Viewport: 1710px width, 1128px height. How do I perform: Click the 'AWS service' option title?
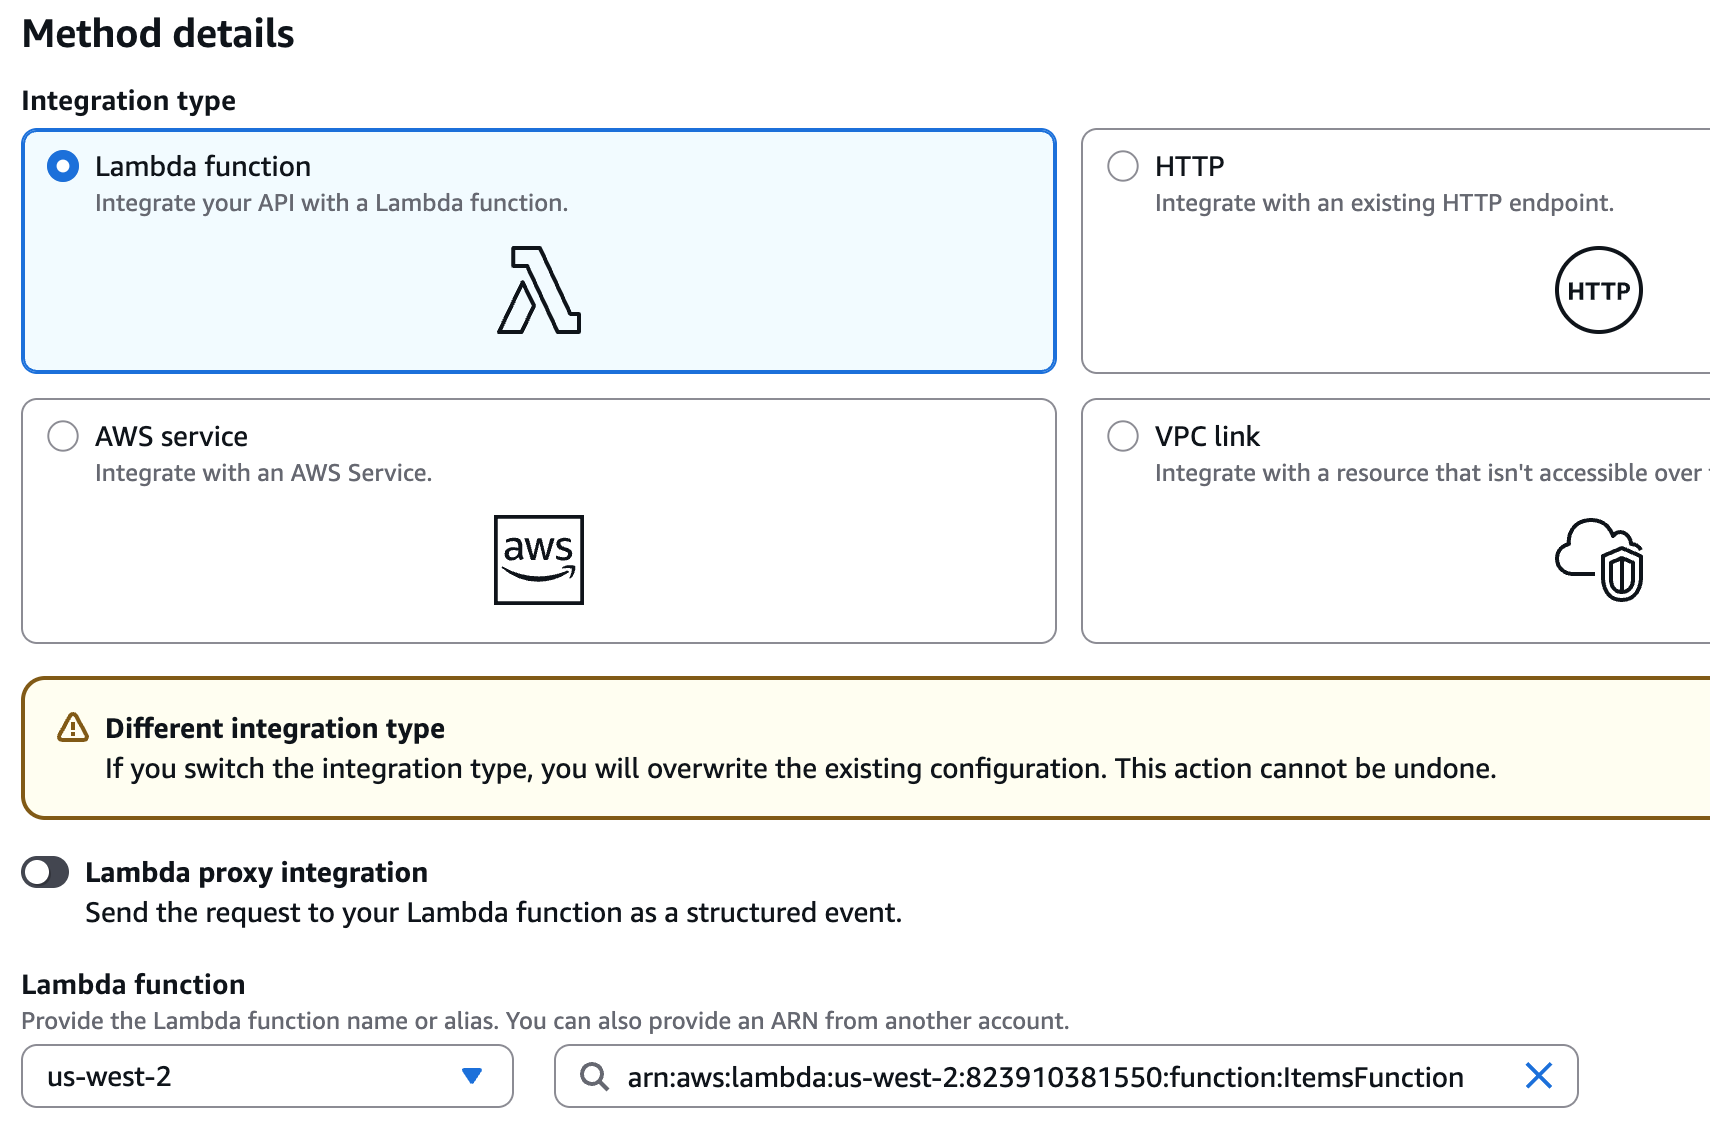point(171,436)
